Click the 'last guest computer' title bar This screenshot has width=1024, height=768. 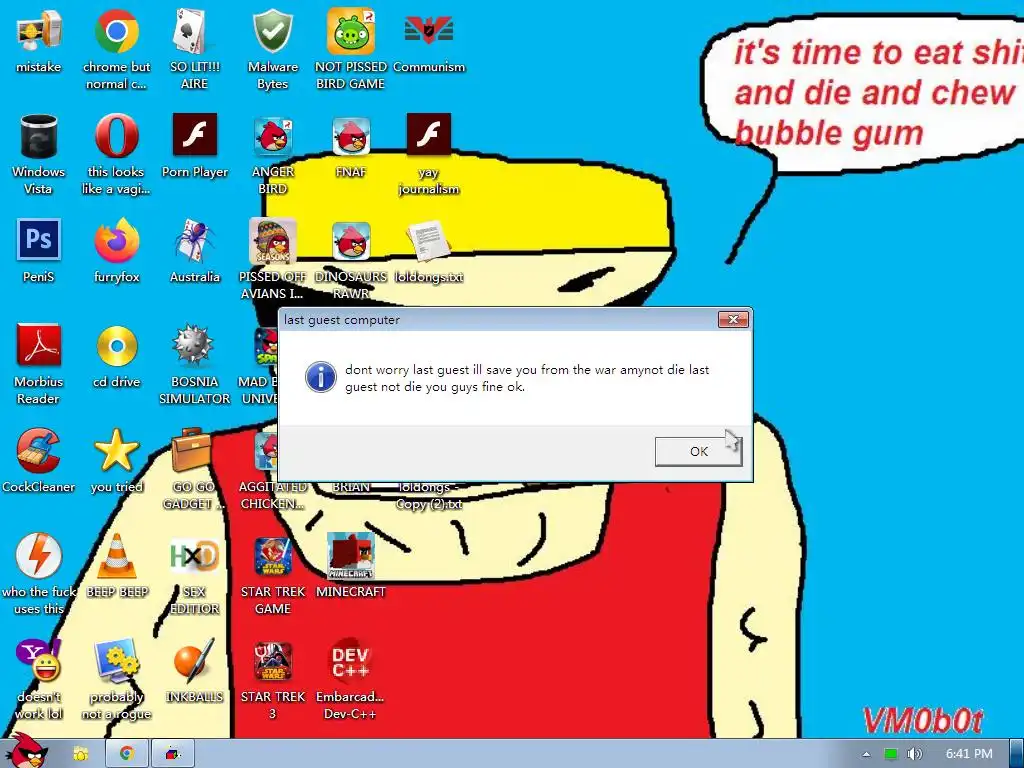point(496,319)
